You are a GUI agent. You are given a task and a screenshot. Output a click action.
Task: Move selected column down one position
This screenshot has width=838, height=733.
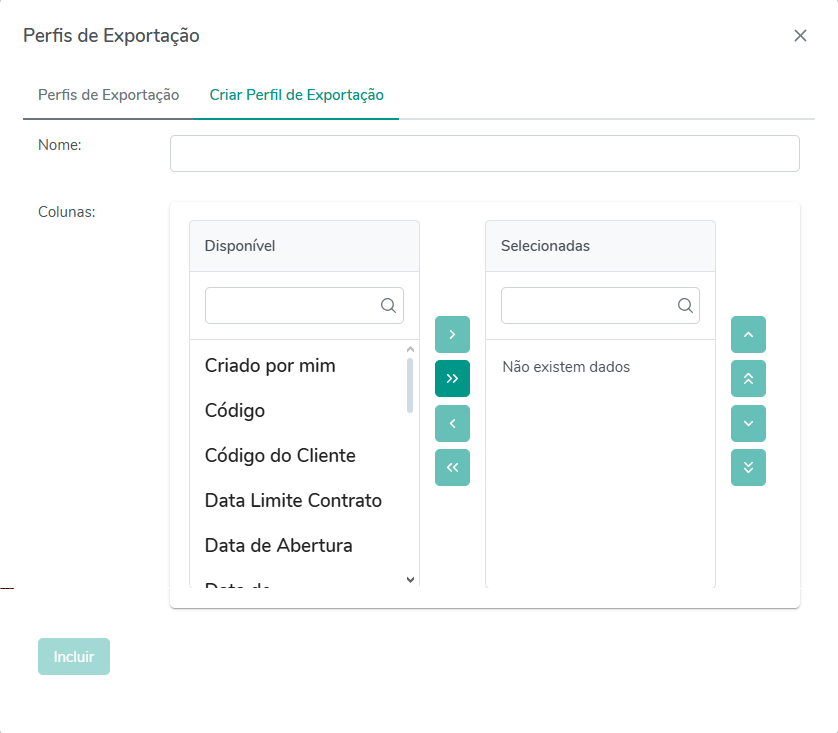click(x=748, y=423)
